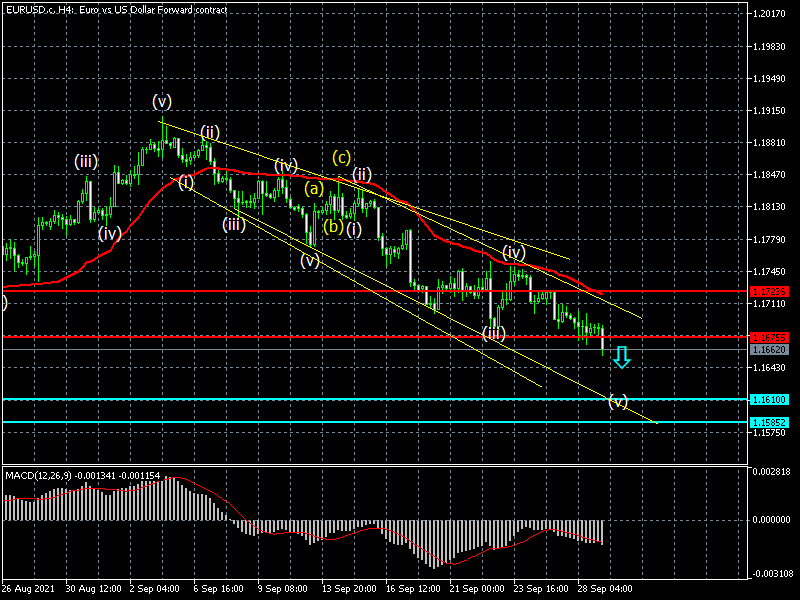Click the EURUSD.c,H4 chart title text
This screenshot has height=600, width=800.
point(114,9)
